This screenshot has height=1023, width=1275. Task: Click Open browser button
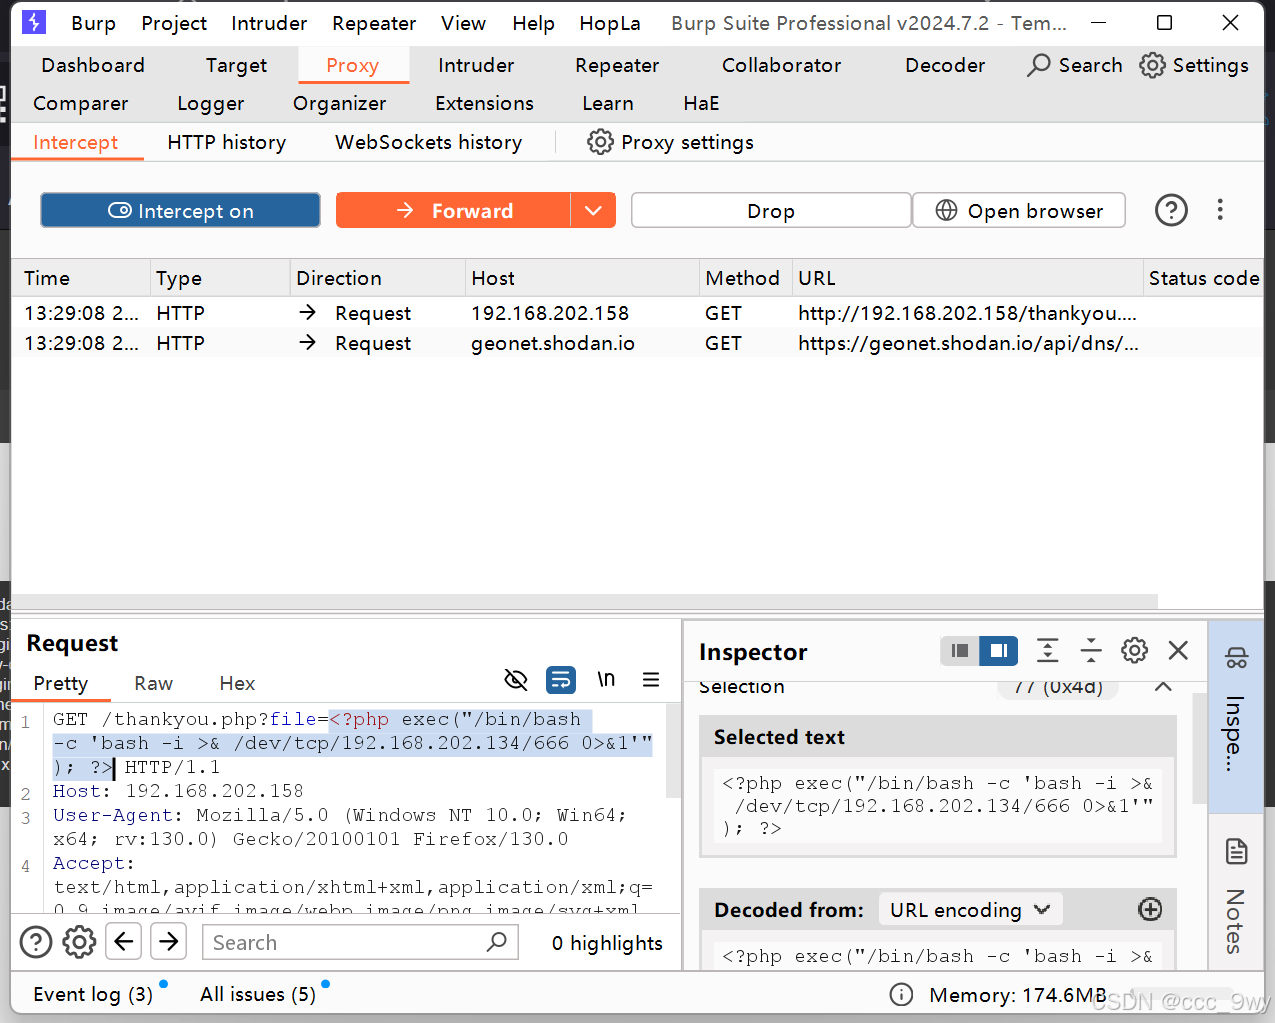point(1019,210)
